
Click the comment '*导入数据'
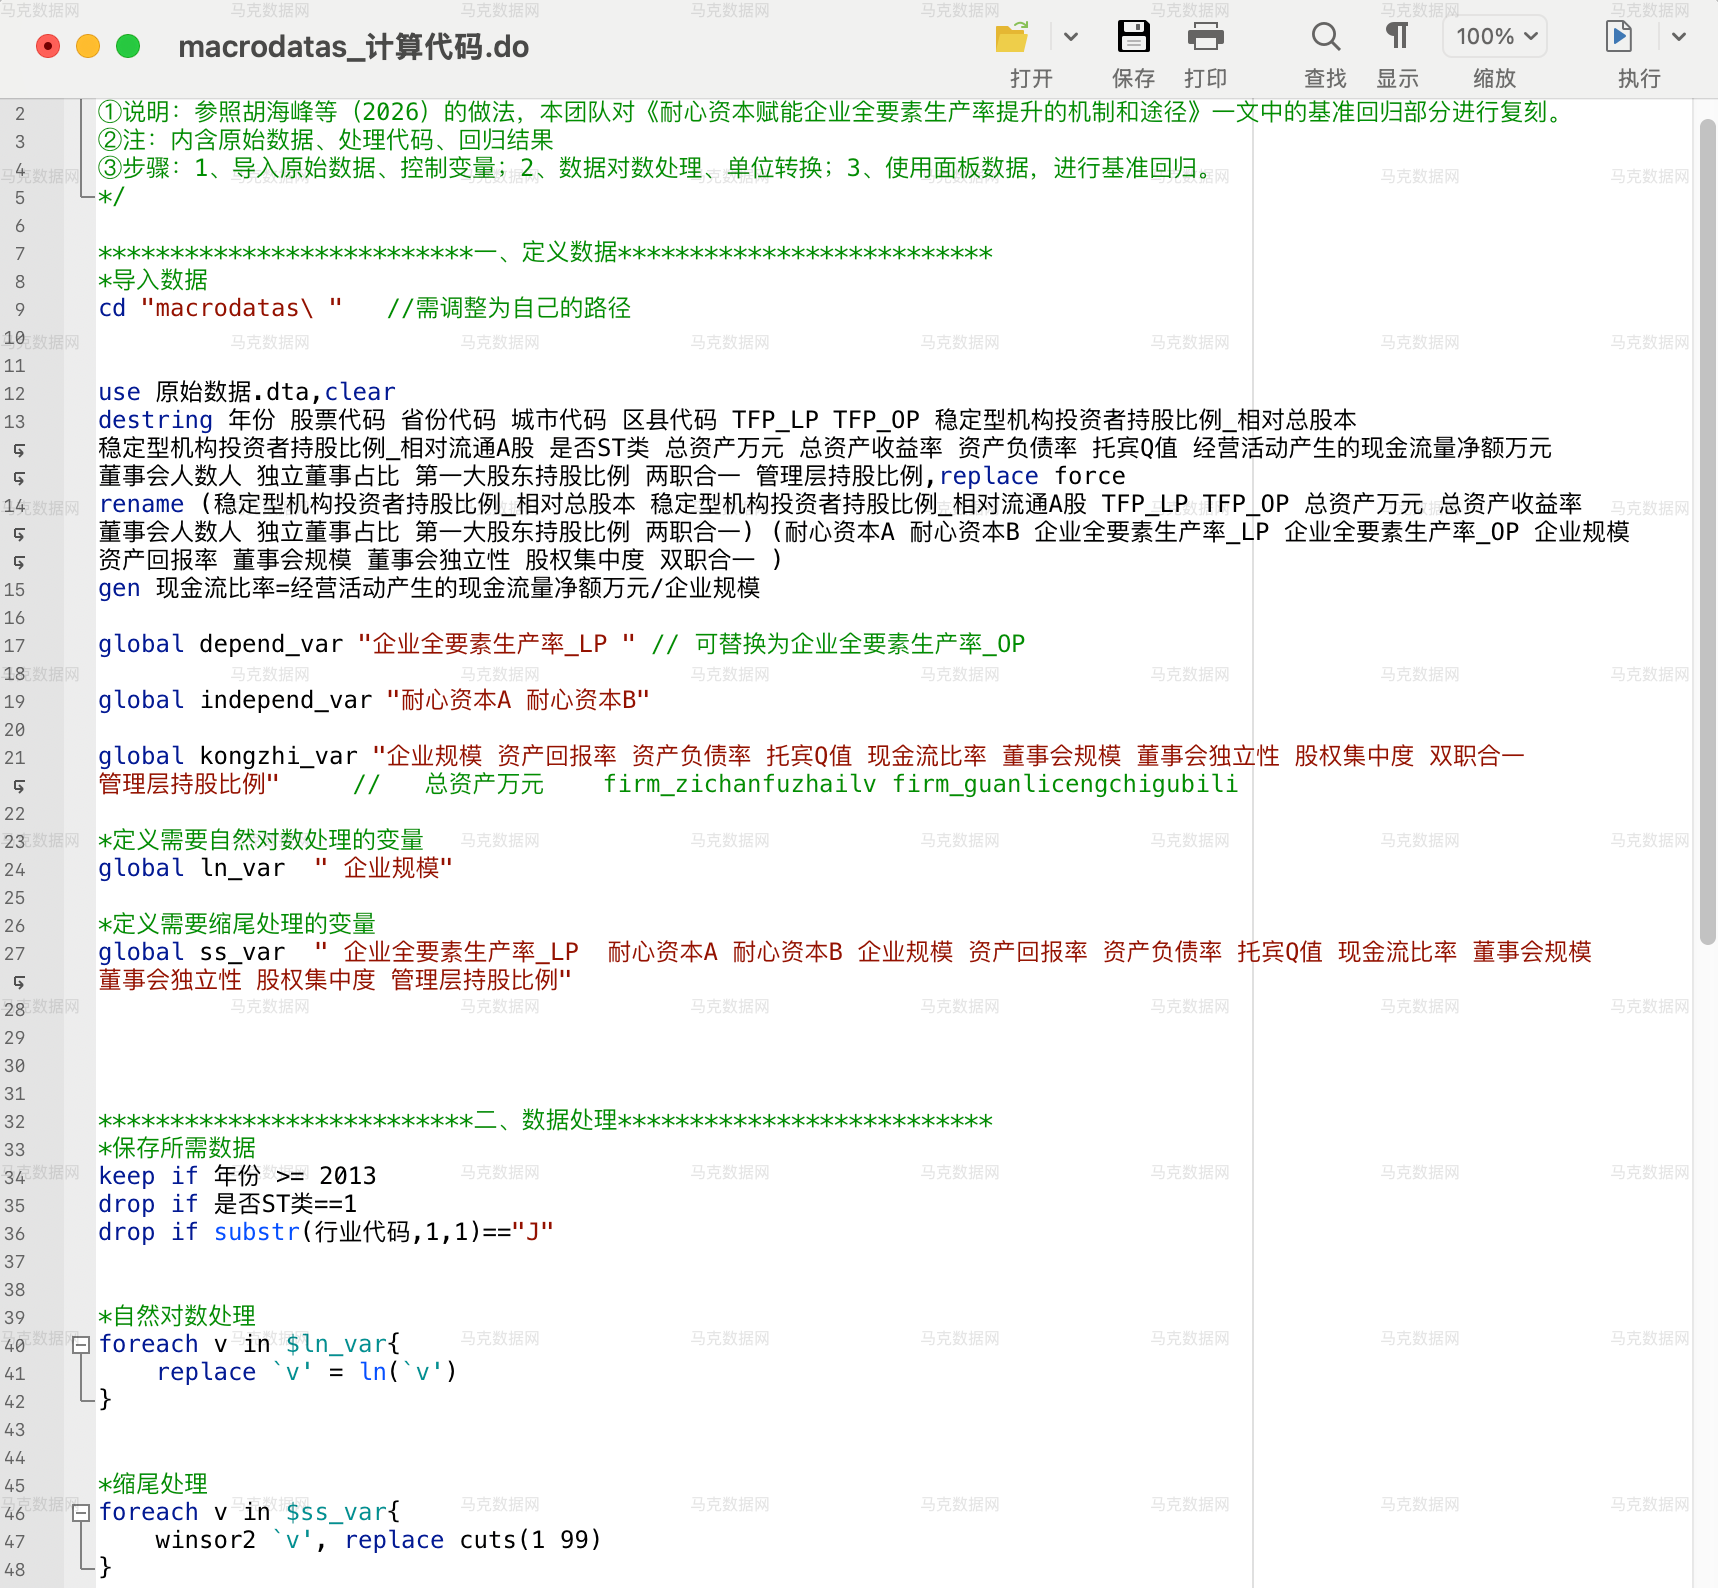(x=153, y=280)
